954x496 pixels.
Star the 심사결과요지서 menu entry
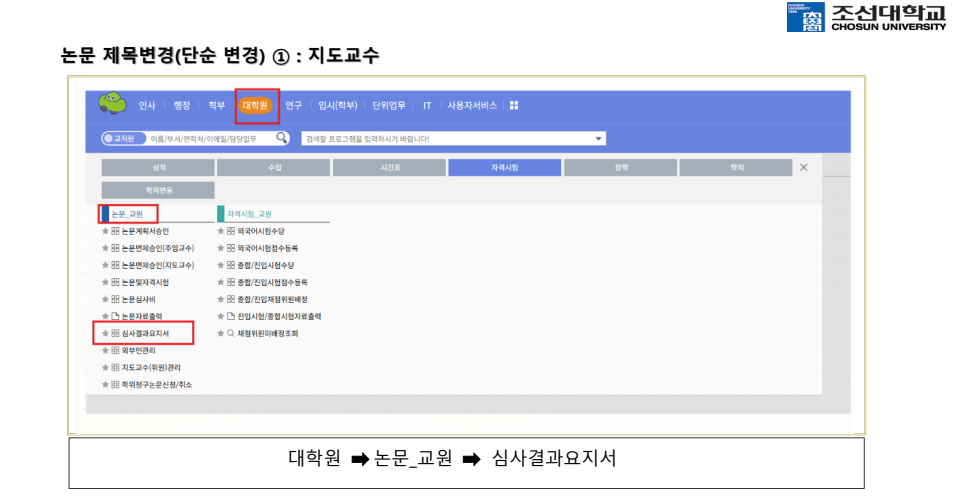[x=105, y=334]
